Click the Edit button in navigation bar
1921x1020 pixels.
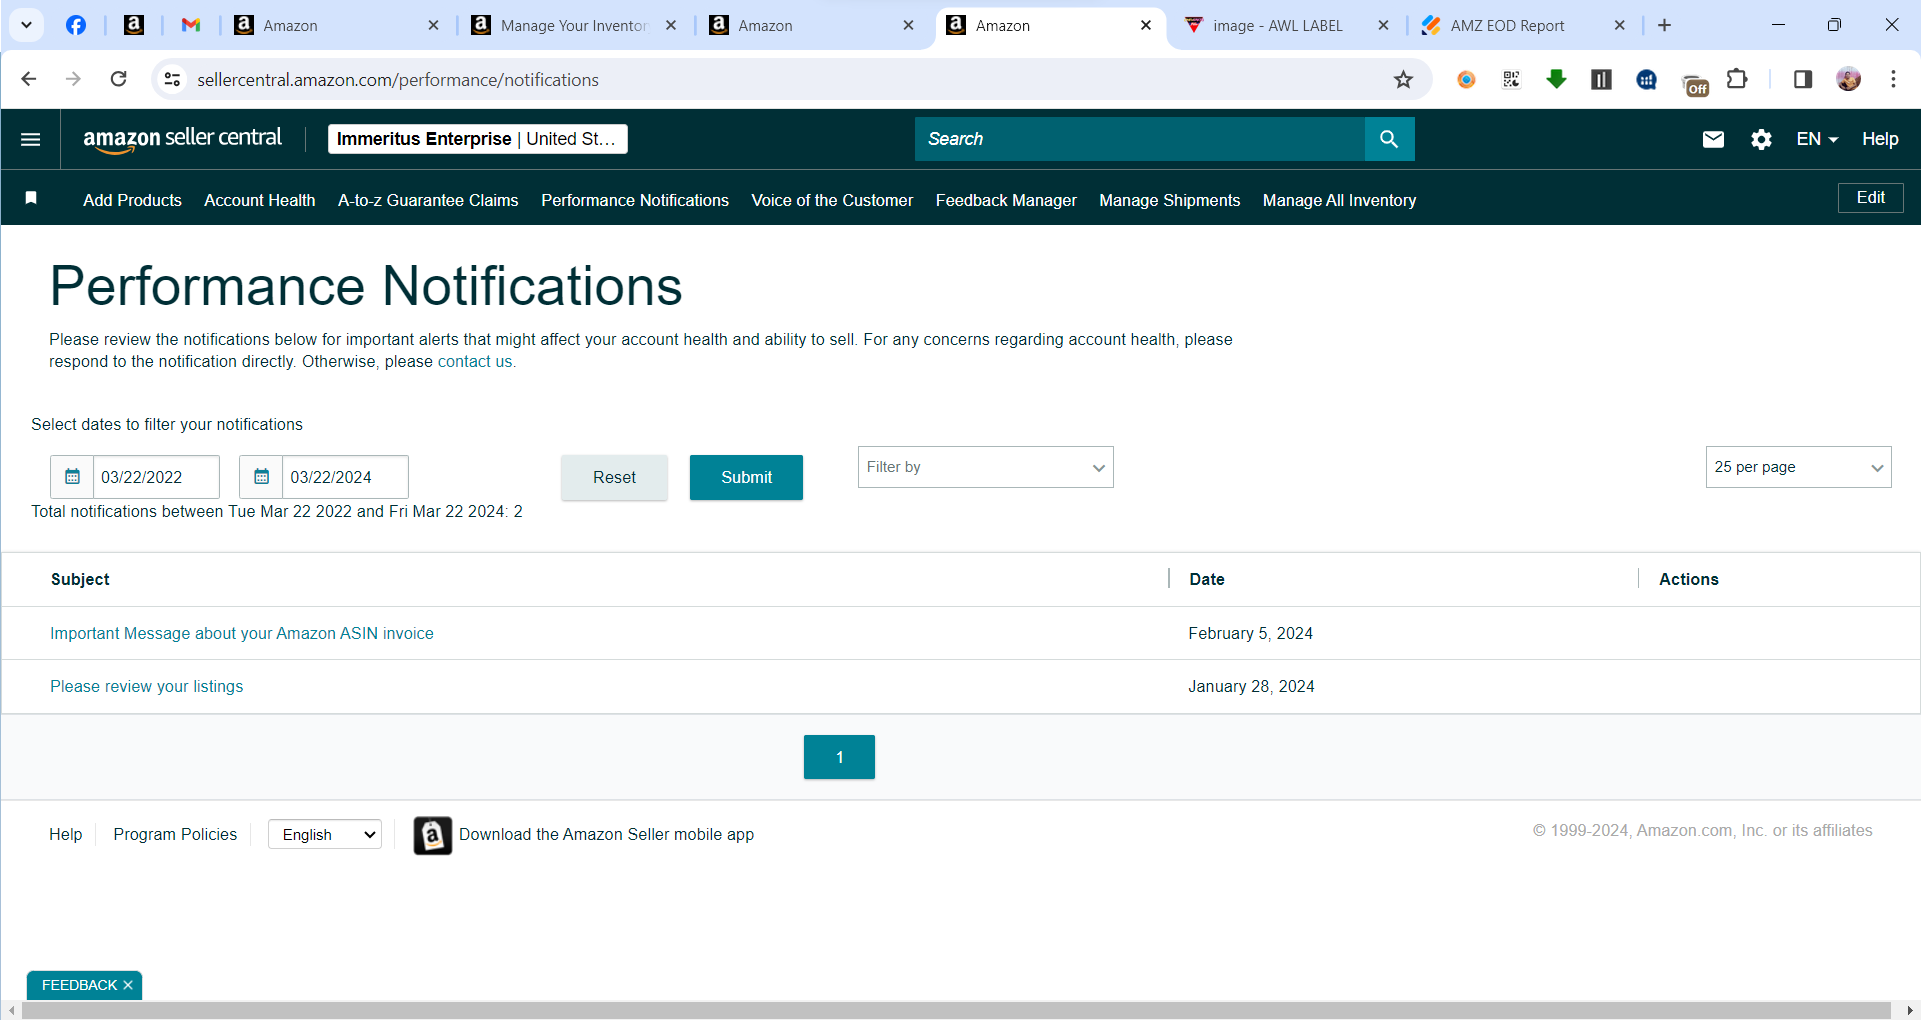(x=1870, y=198)
